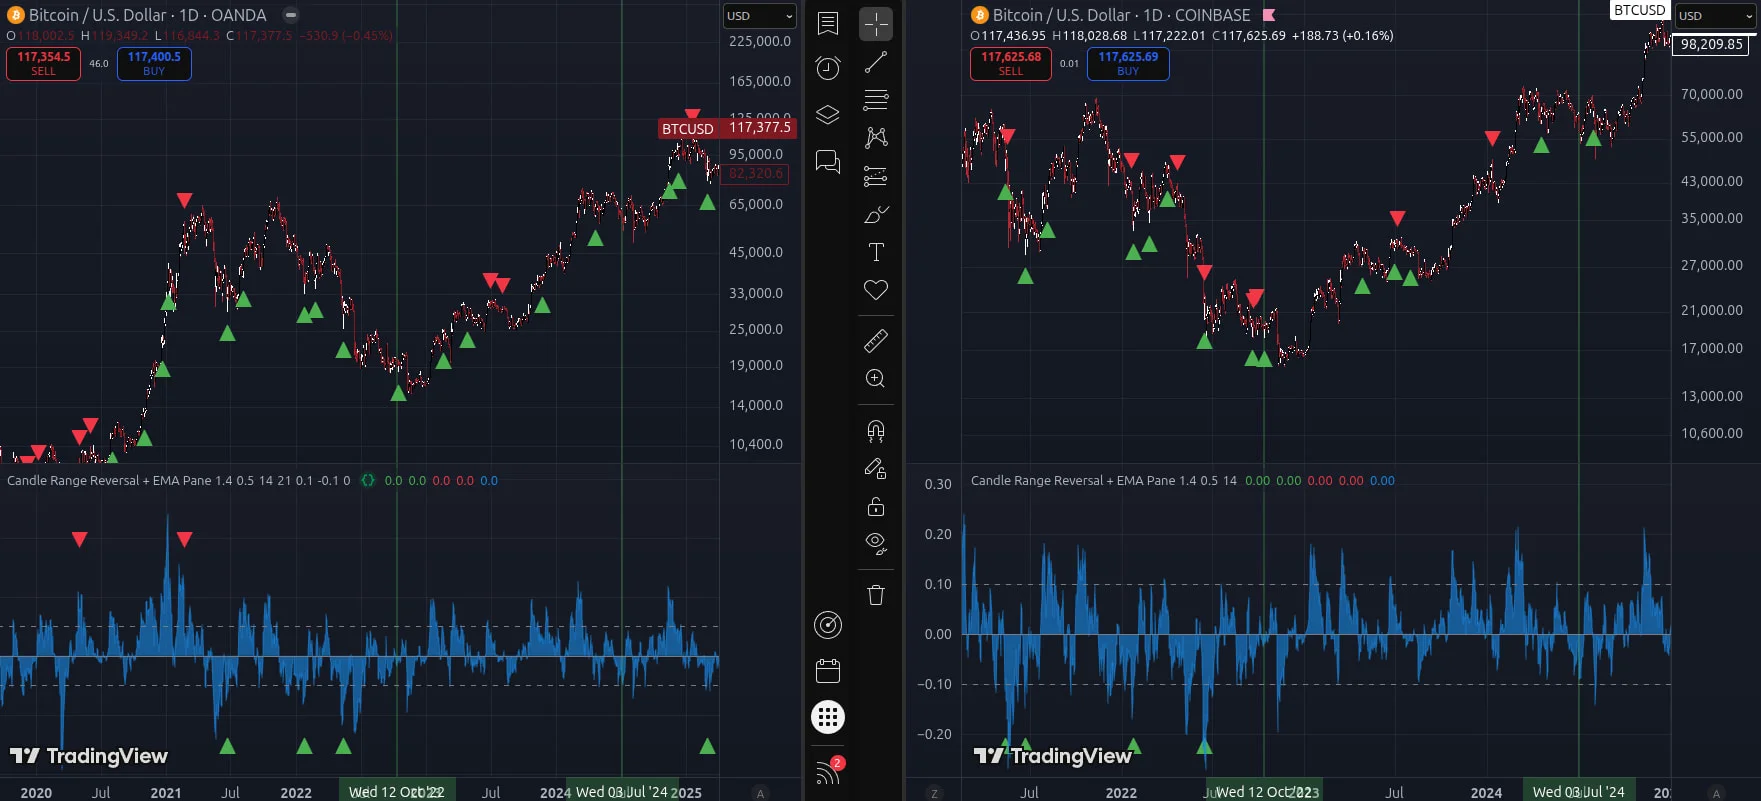Open the alerts clock icon
This screenshot has height=801, width=1761.
pyautogui.click(x=828, y=68)
